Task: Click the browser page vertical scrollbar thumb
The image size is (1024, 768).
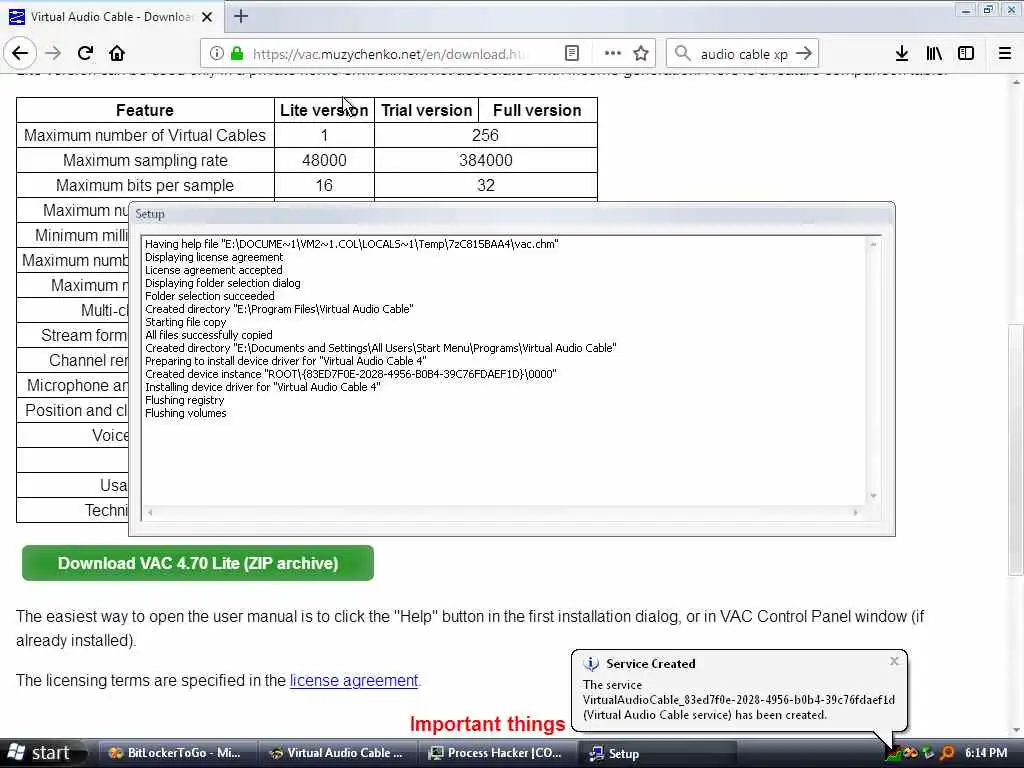Action: pos(1016,449)
